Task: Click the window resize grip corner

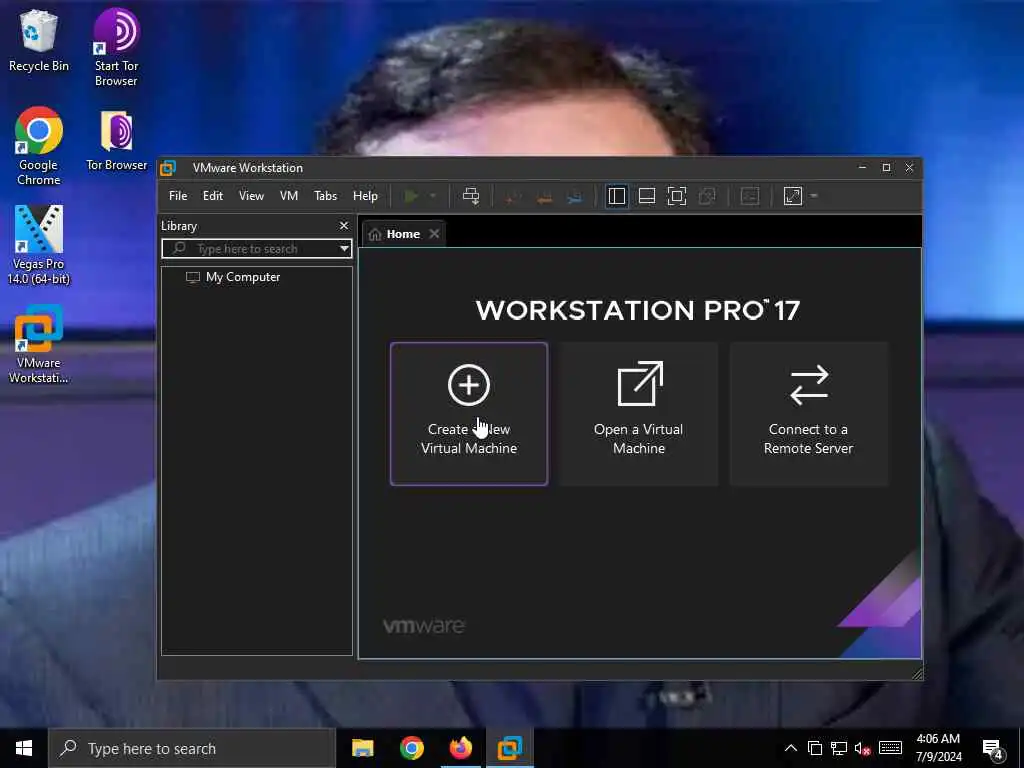Action: [917, 674]
